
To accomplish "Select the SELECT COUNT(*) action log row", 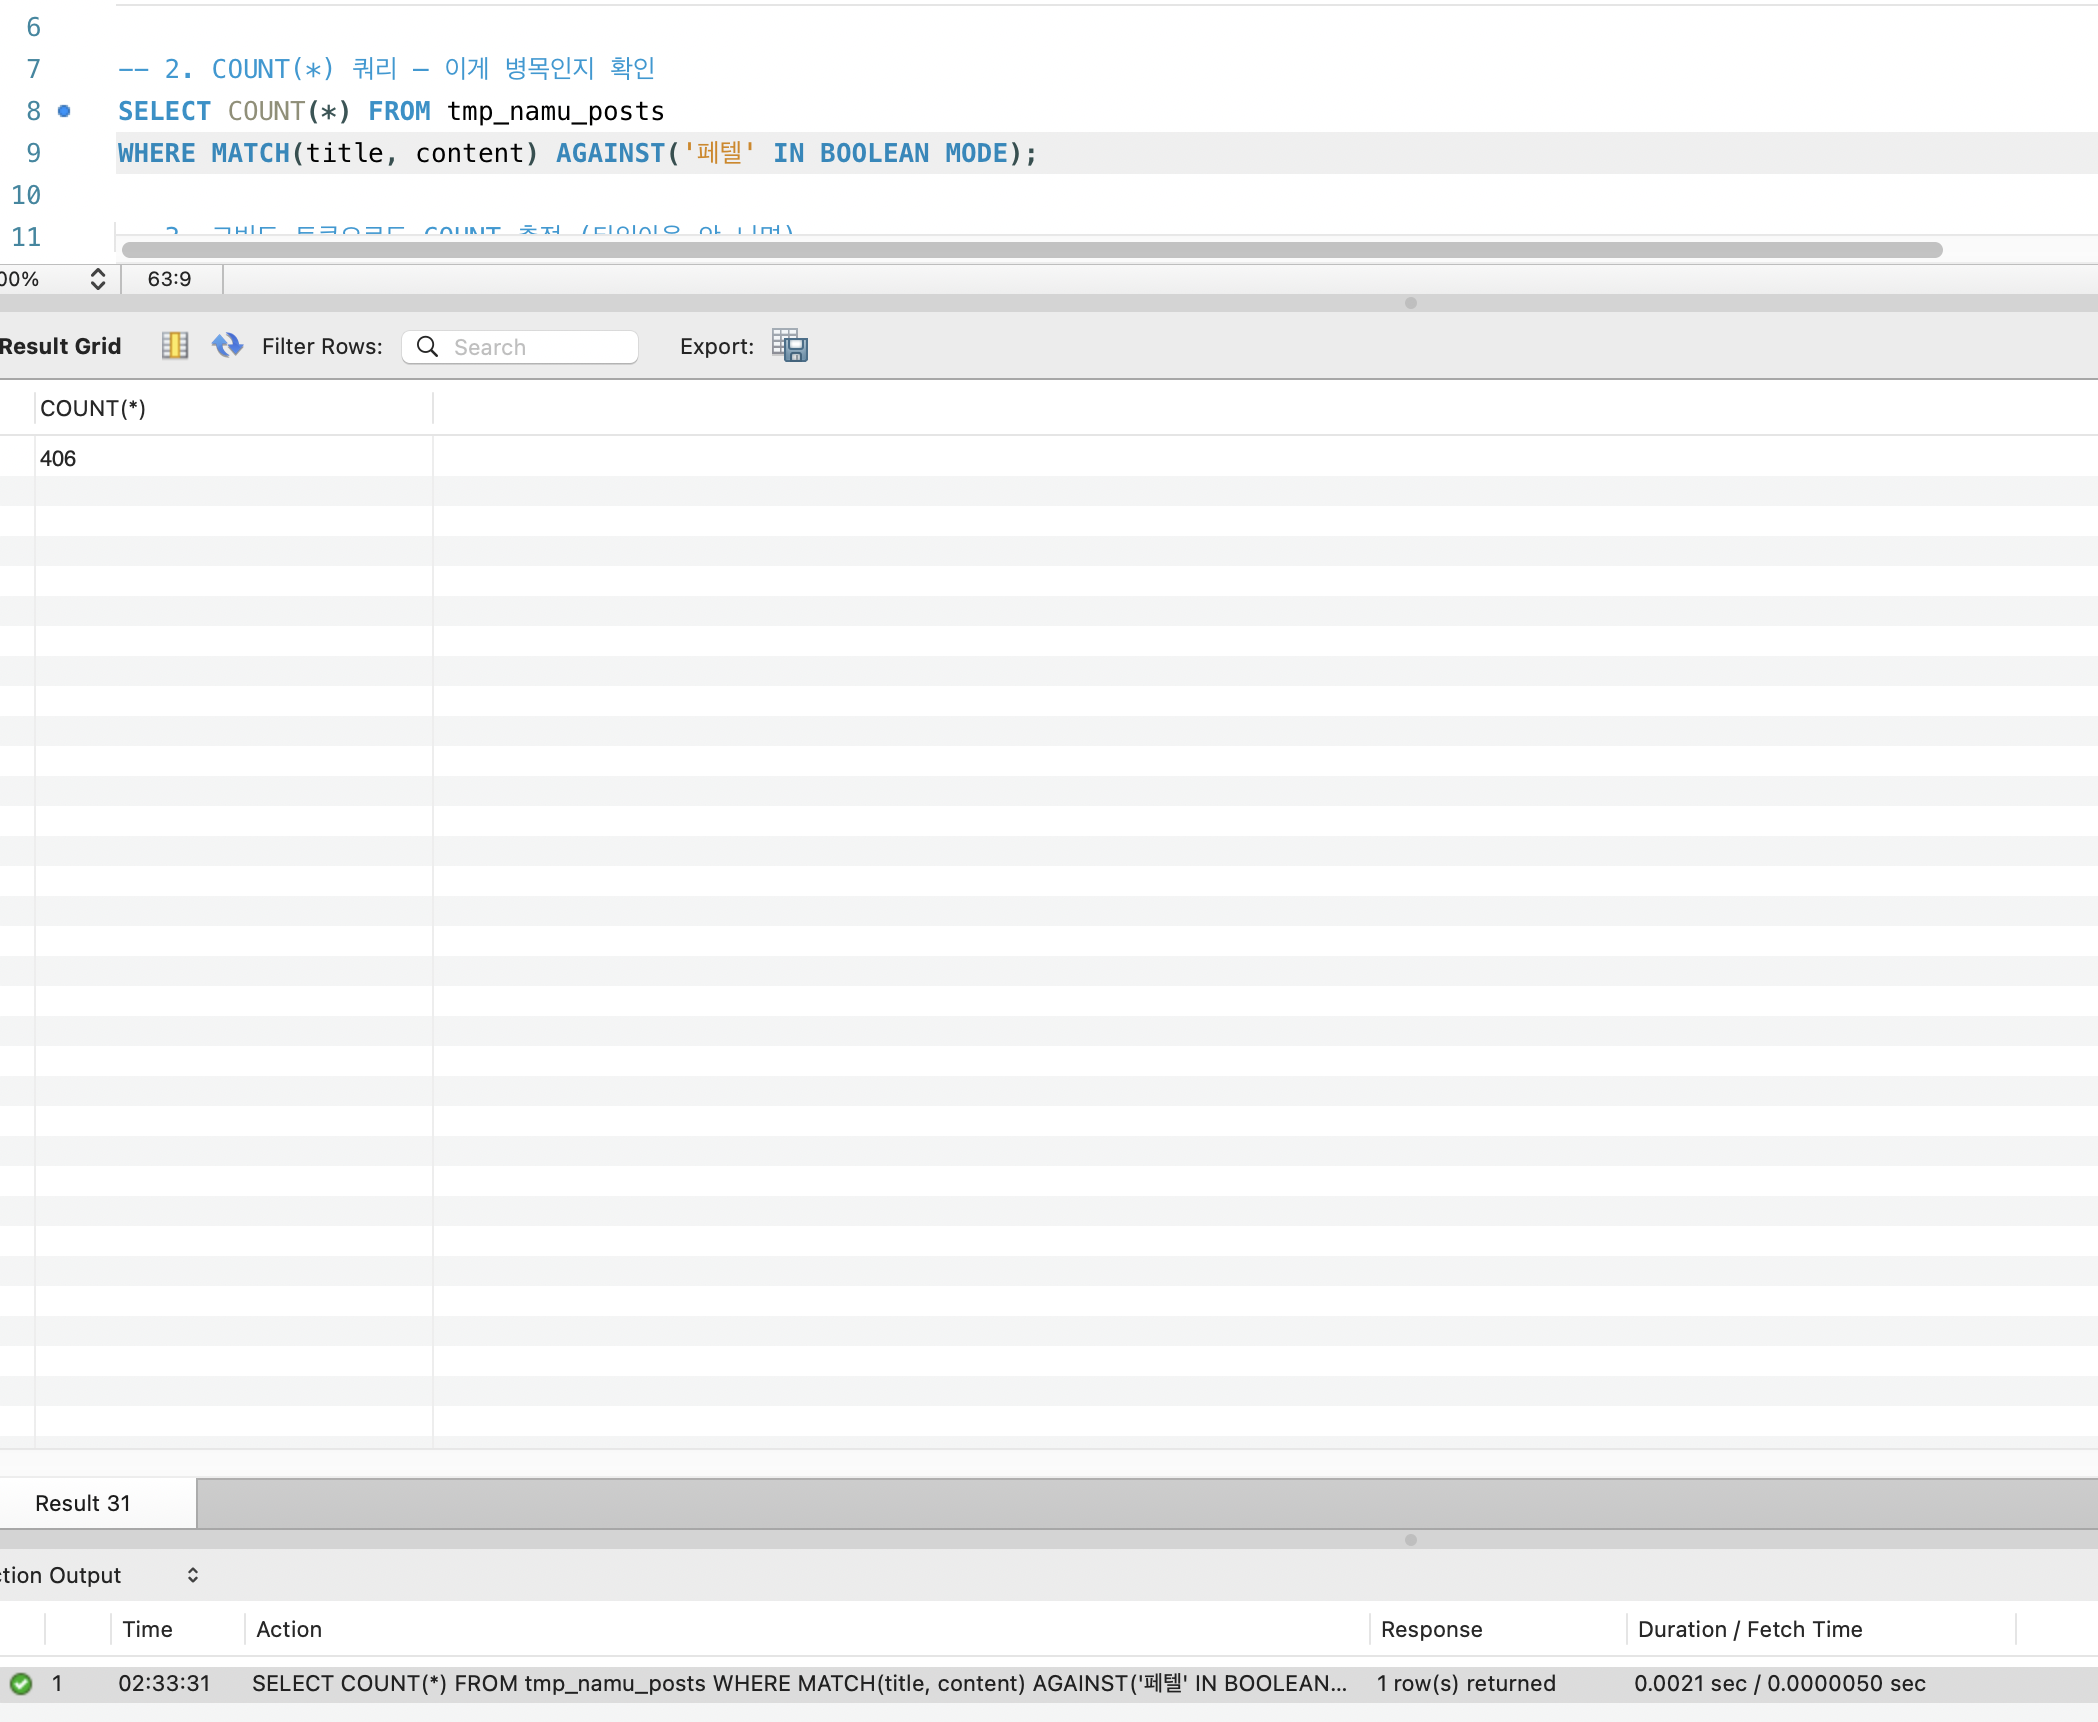I will click(798, 1683).
